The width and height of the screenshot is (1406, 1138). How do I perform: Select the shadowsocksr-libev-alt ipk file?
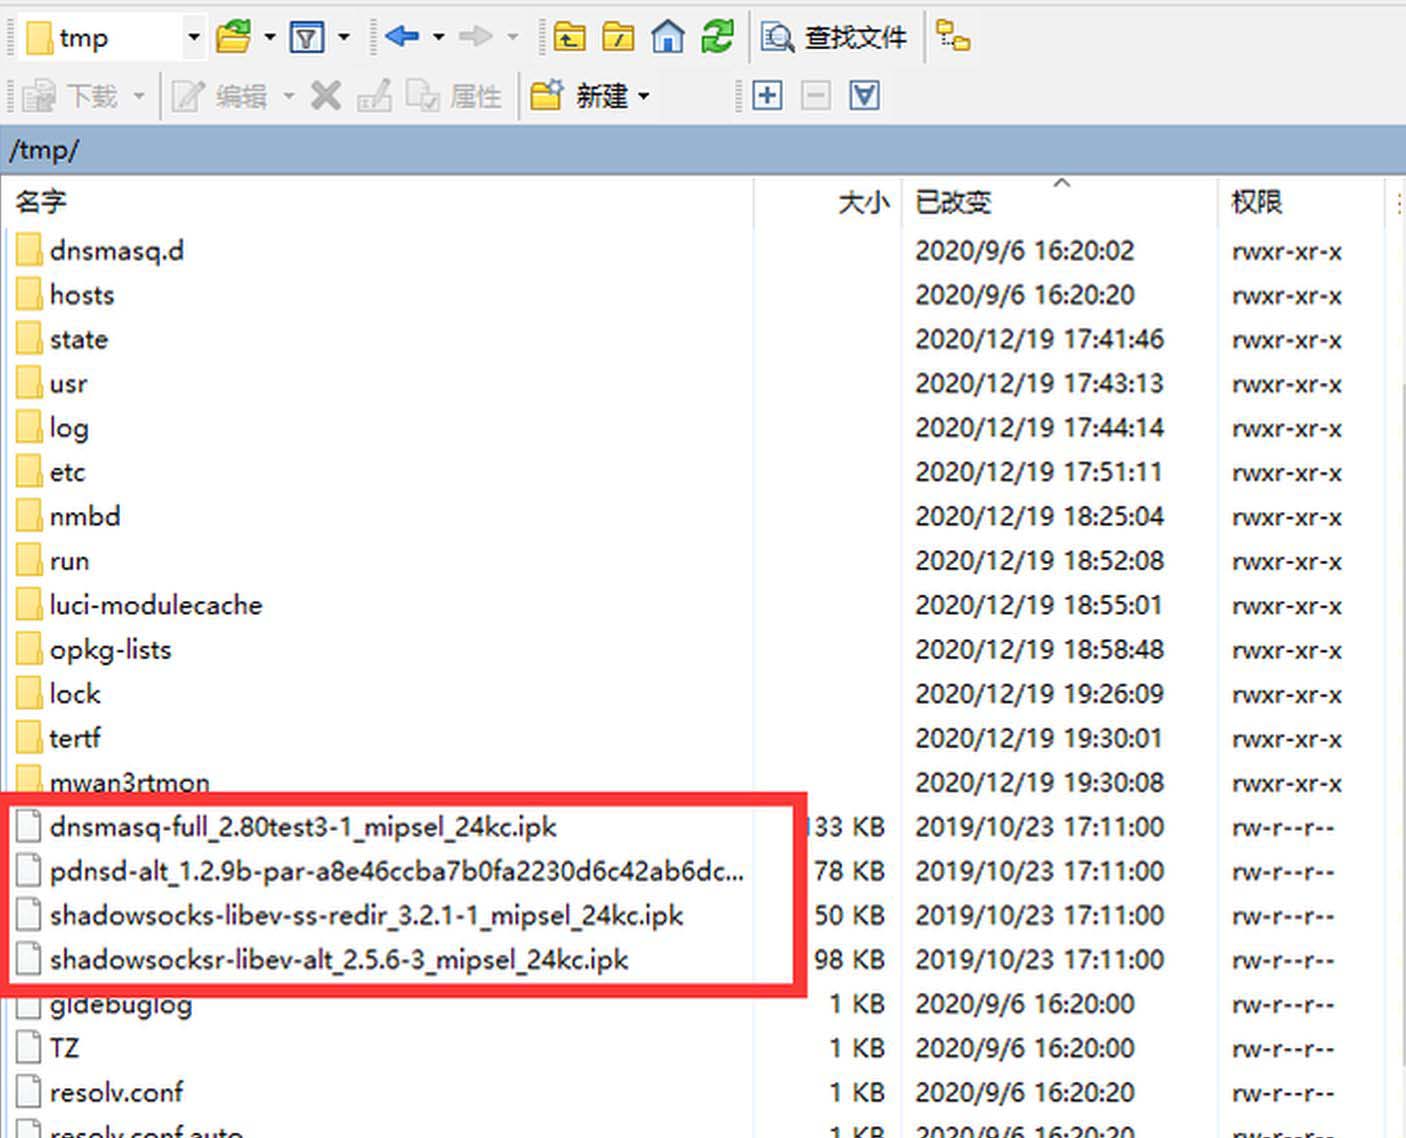338,960
